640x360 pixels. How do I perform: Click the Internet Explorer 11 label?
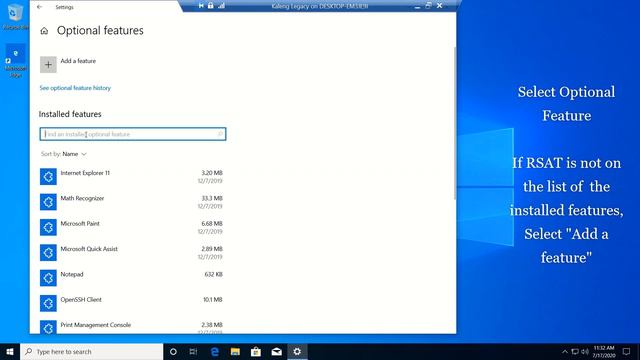click(85, 173)
